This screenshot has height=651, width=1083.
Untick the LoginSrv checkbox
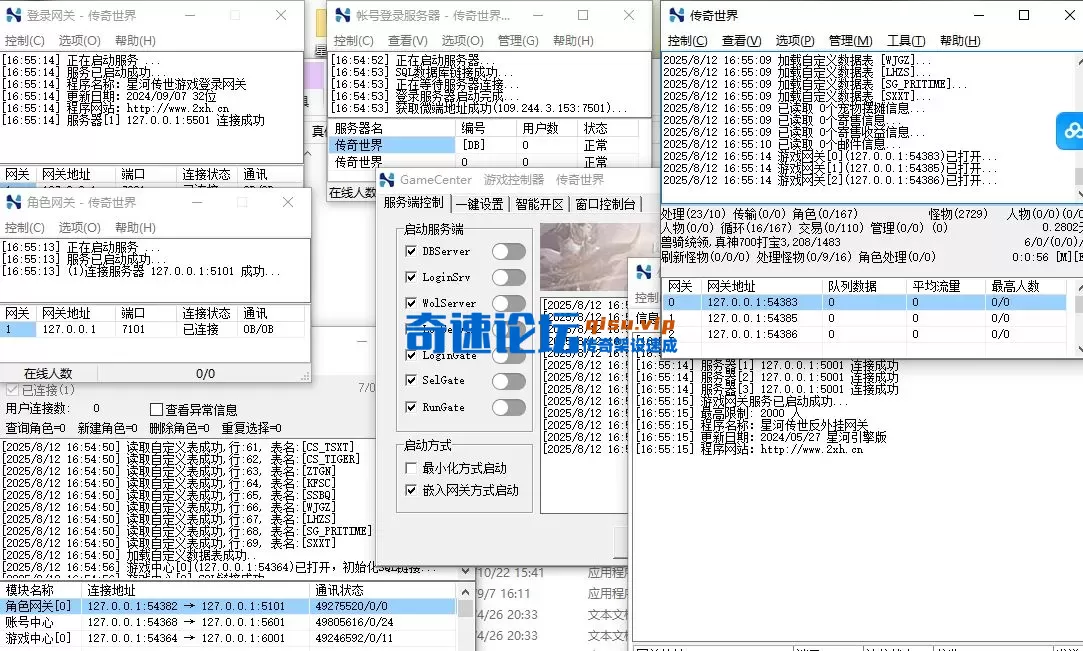point(411,277)
